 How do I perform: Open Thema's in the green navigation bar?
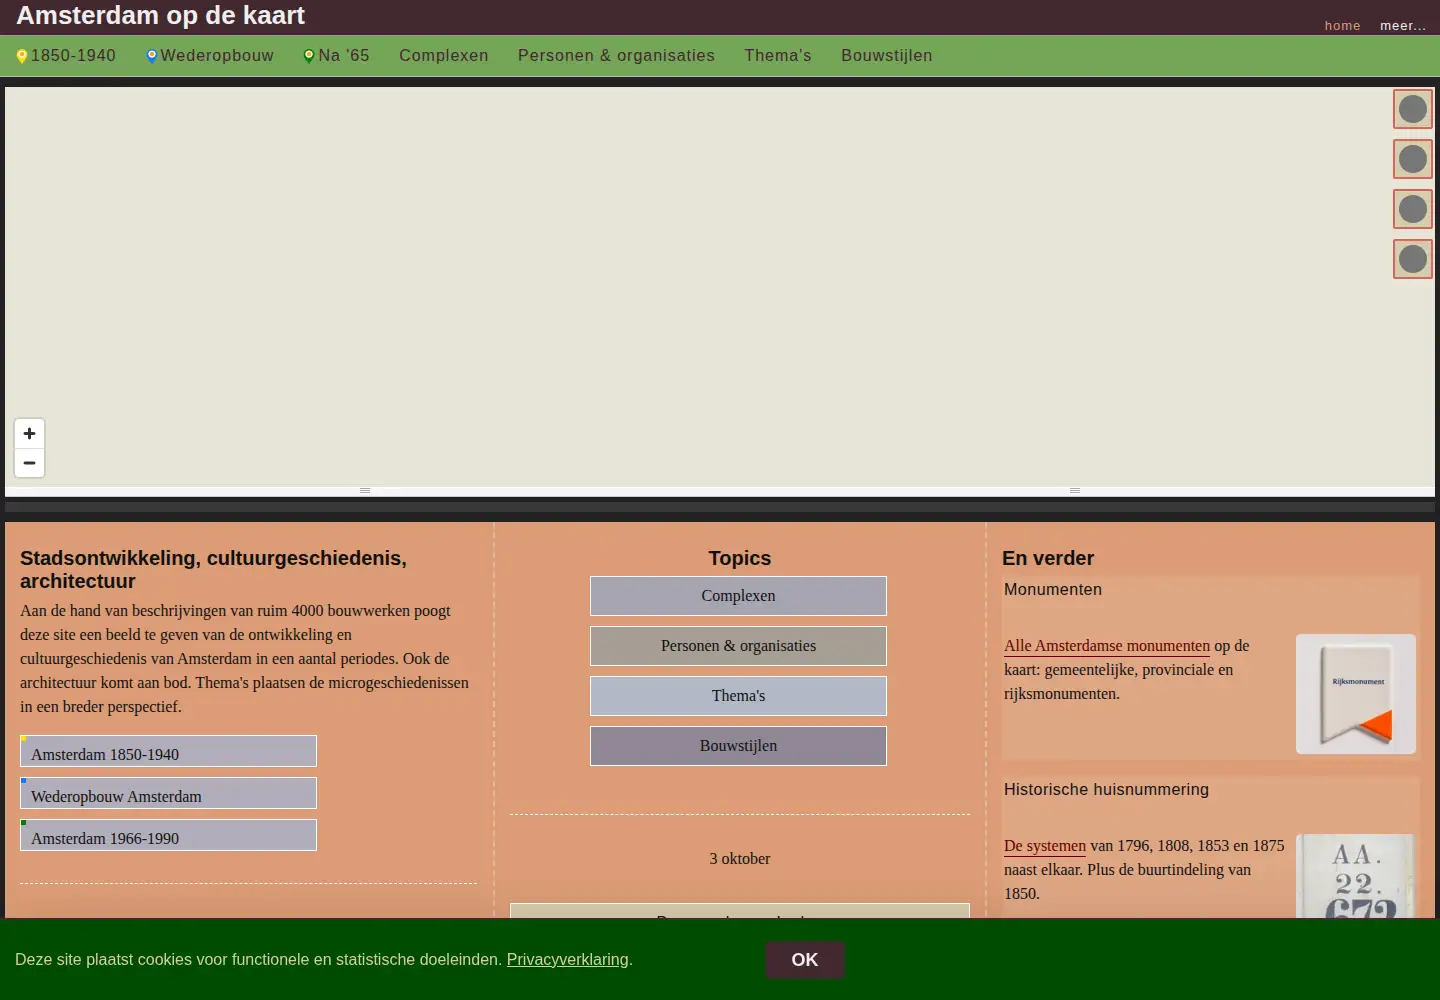tap(778, 56)
